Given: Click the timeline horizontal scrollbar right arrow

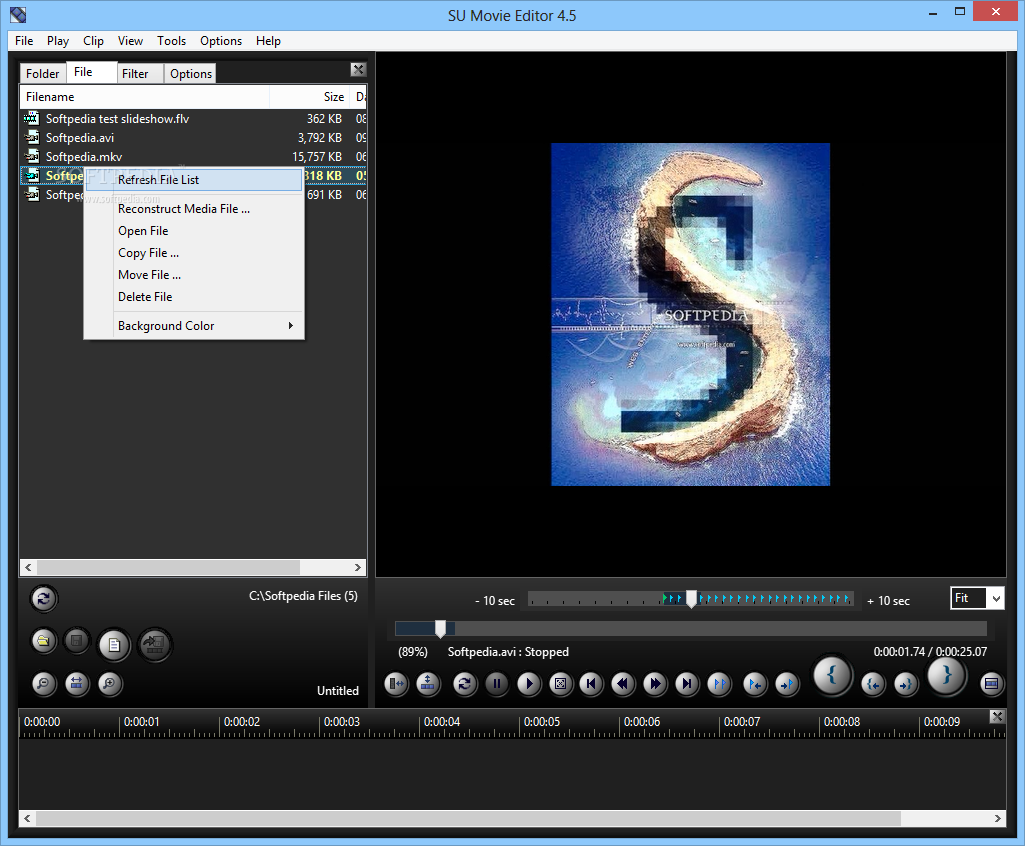Looking at the screenshot, I should tap(998, 818).
